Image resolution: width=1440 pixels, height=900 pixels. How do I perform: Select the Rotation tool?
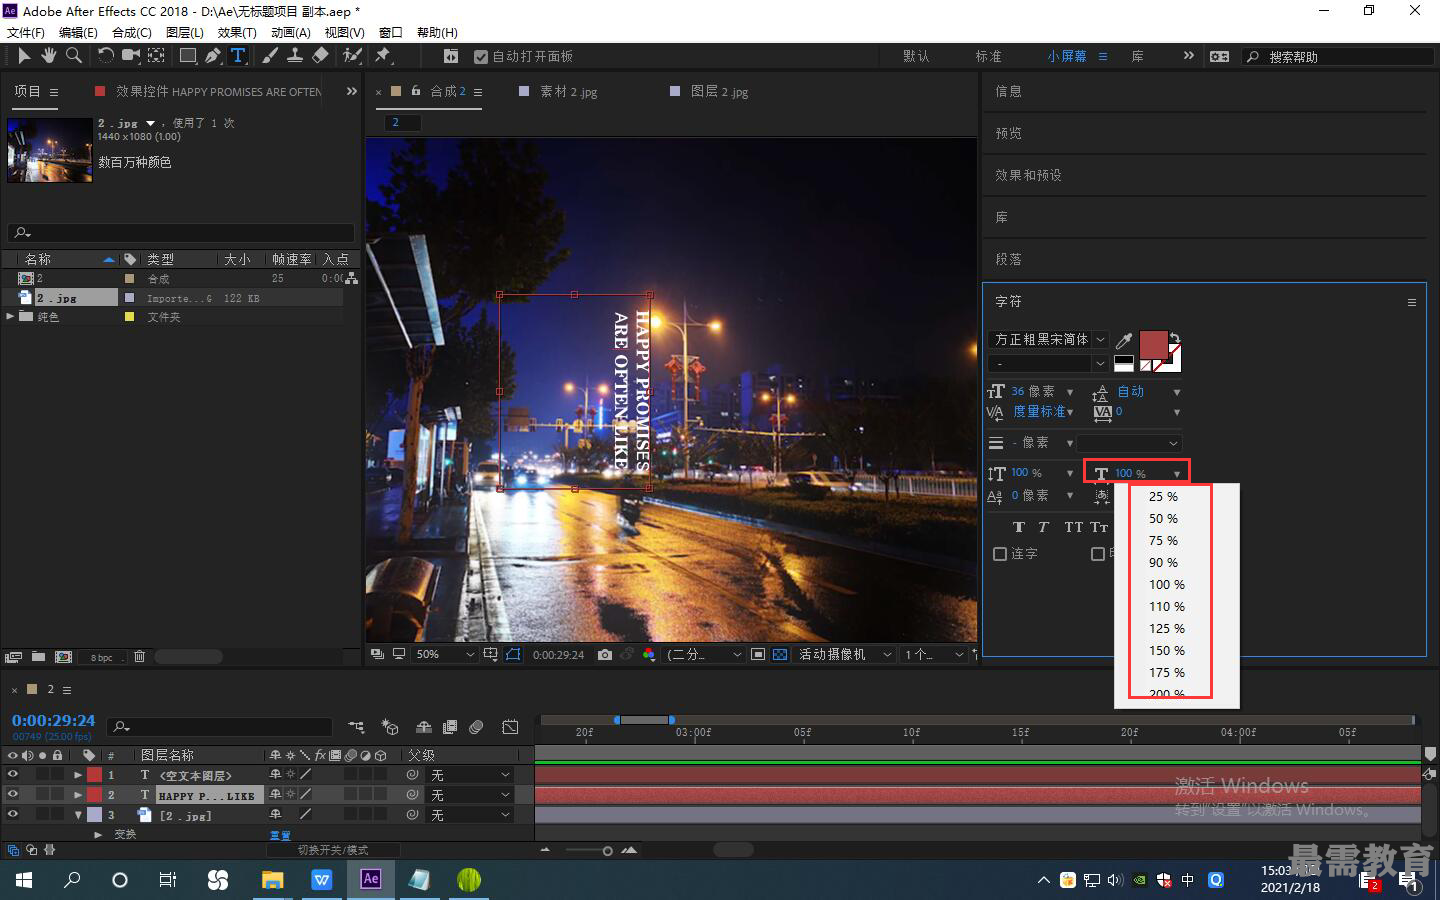106,56
